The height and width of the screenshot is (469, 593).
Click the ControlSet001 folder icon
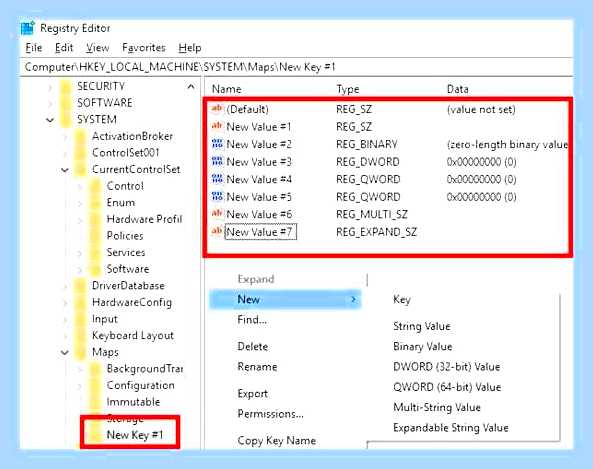pyautogui.click(x=81, y=153)
